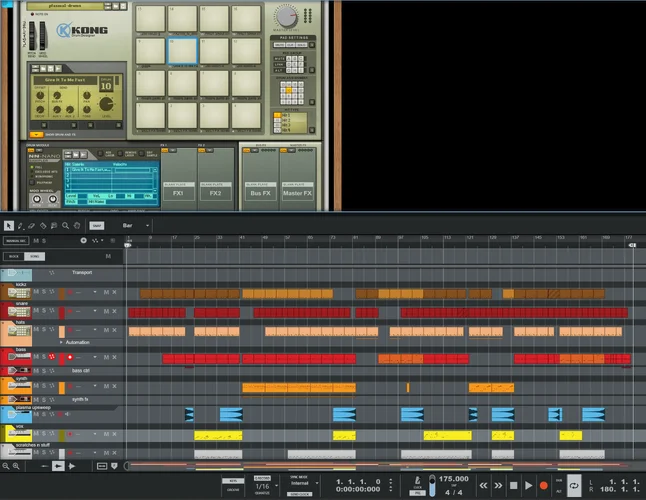Image resolution: width=646 pixels, height=500 pixels.
Task: Solo the snare track
Action: [43, 312]
